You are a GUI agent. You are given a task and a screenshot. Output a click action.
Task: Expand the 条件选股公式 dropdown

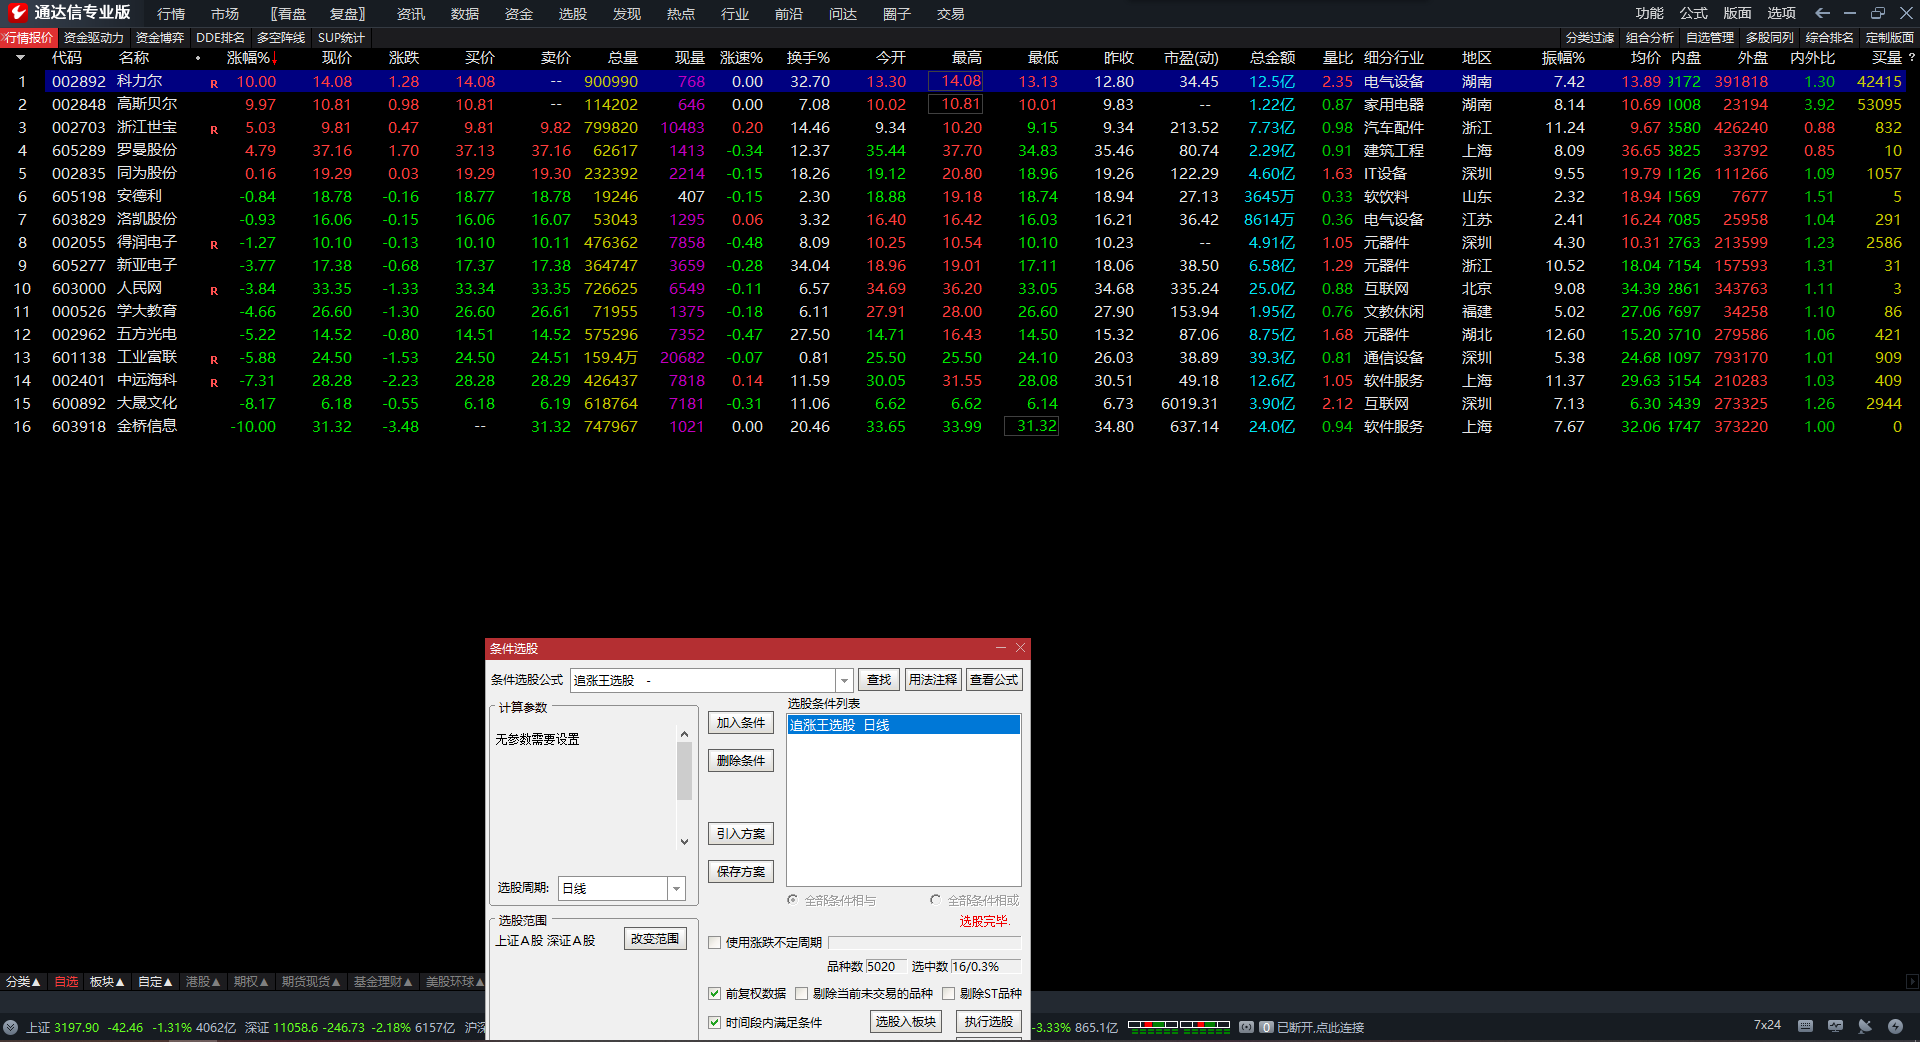(844, 680)
